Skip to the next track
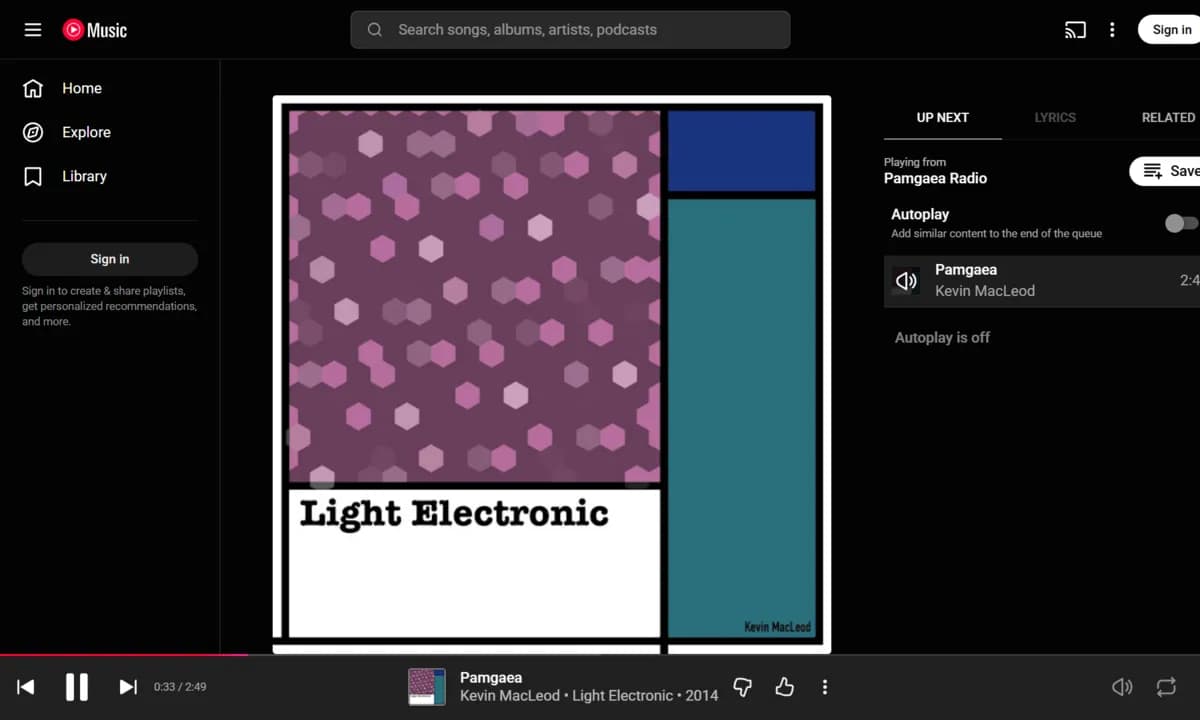Image resolution: width=1200 pixels, height=720 pixels. tap(128, 687)
